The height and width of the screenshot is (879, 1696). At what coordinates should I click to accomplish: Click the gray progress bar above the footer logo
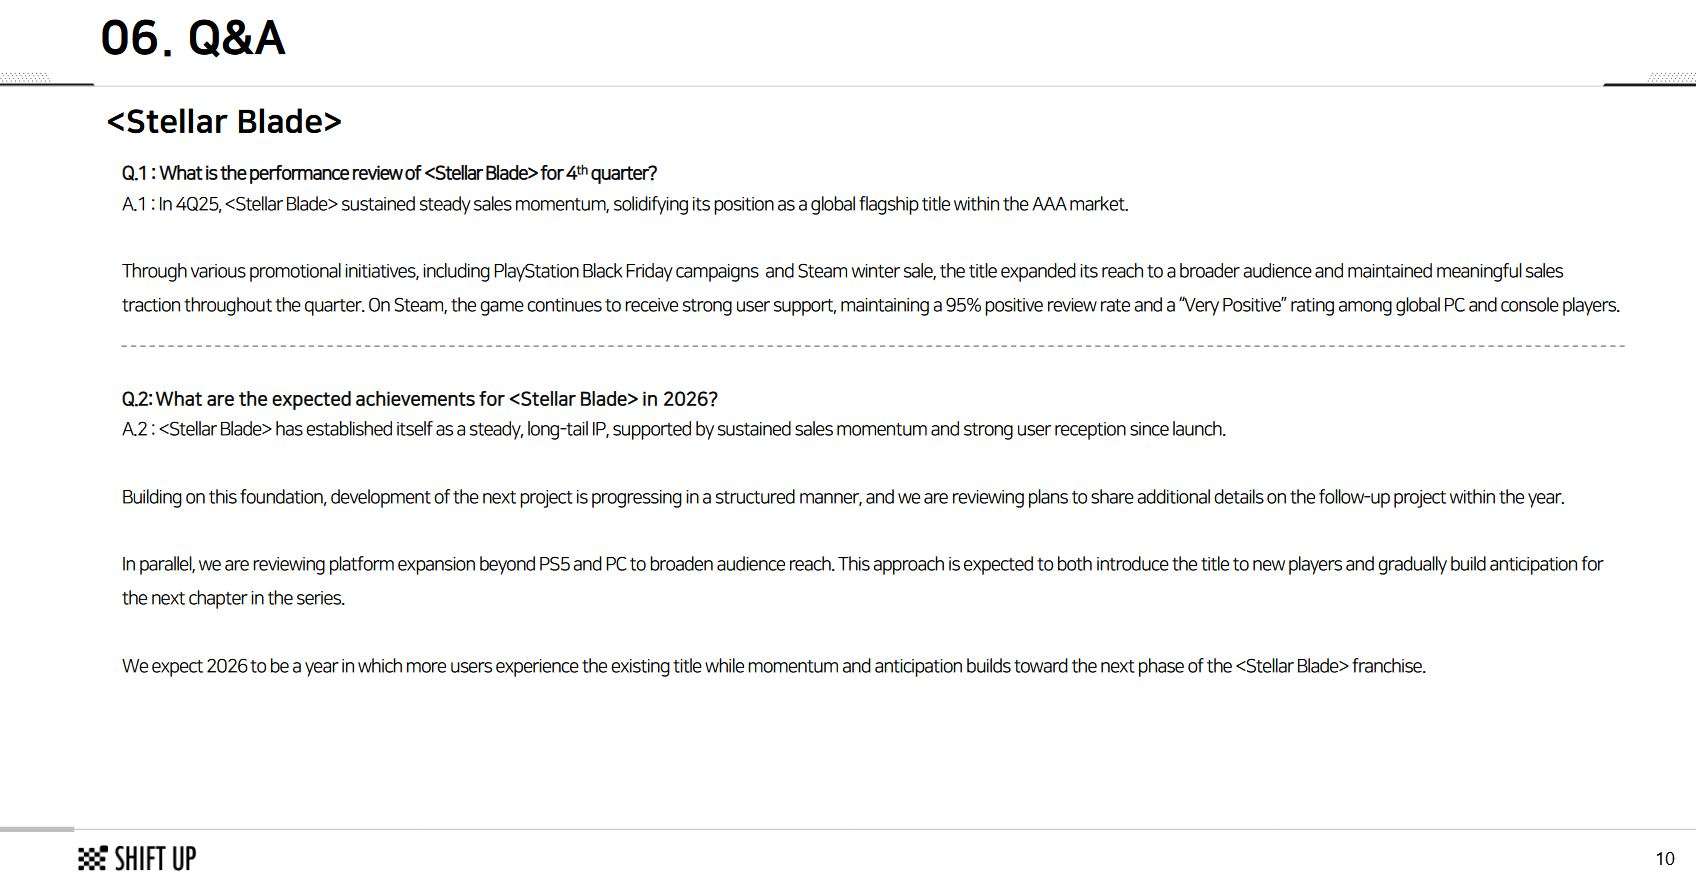pyautogui.click(x=37, y=829)
